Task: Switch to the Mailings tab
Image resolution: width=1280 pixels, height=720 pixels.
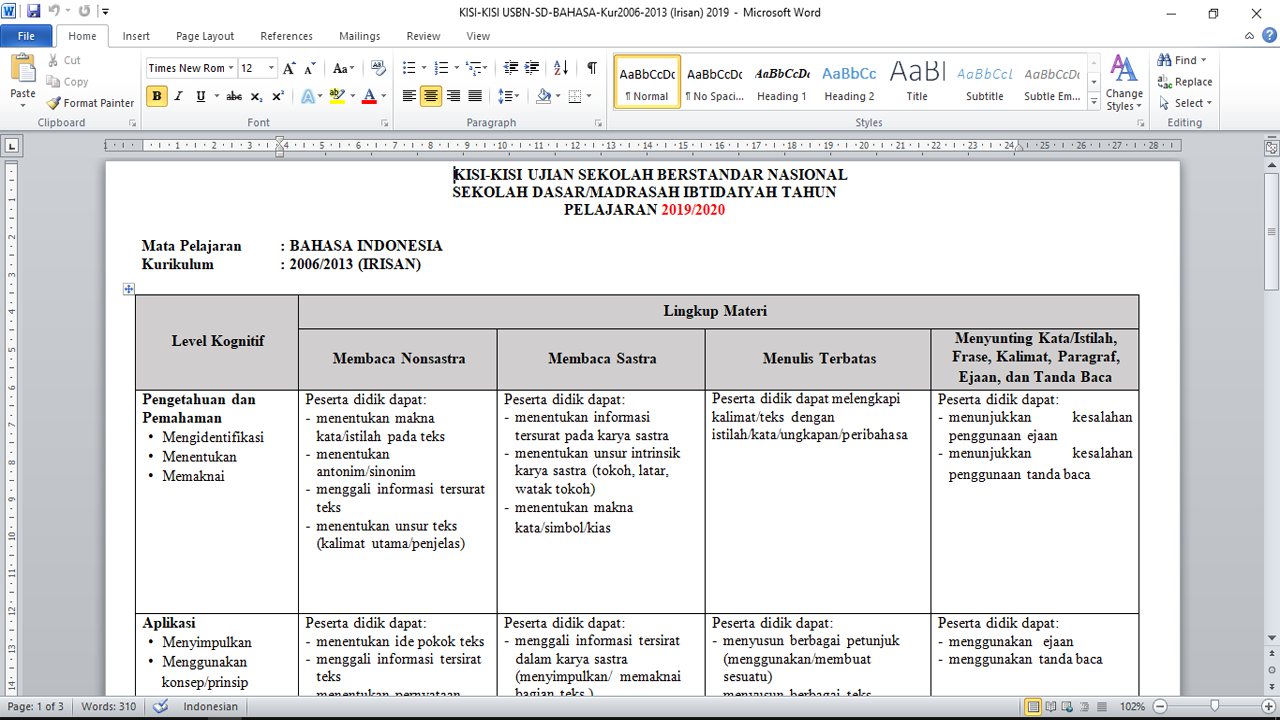Action: [x=359, y=36]
